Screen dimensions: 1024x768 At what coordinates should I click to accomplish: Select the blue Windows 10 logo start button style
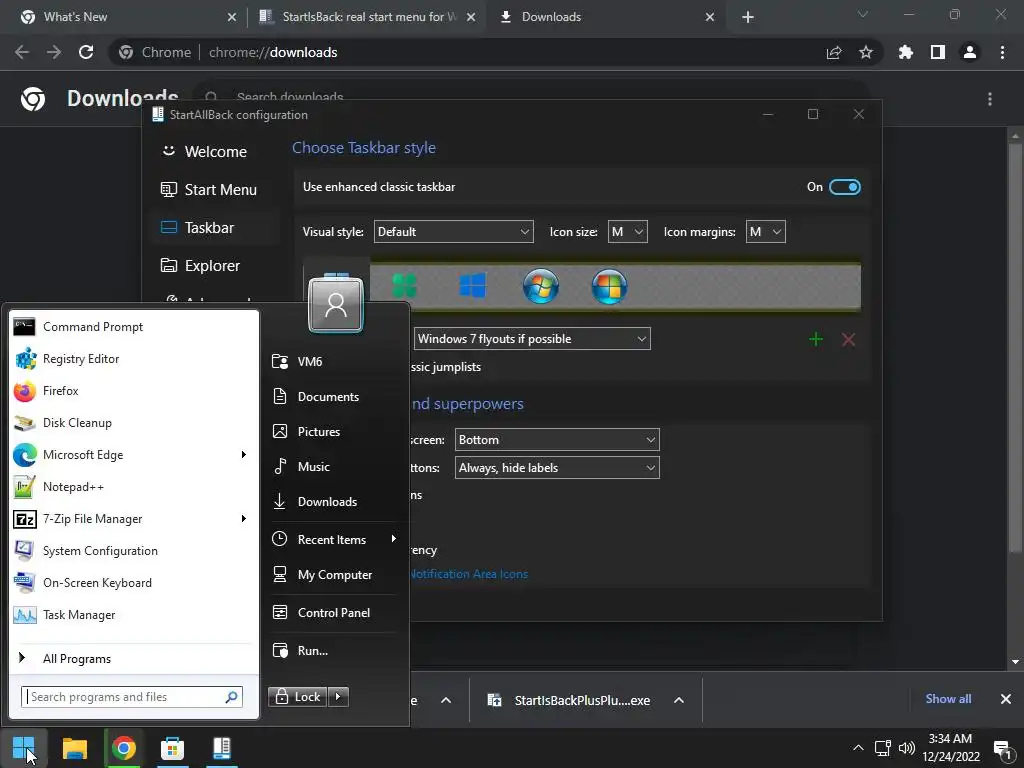pyautogui.click(x=473, y=286)
